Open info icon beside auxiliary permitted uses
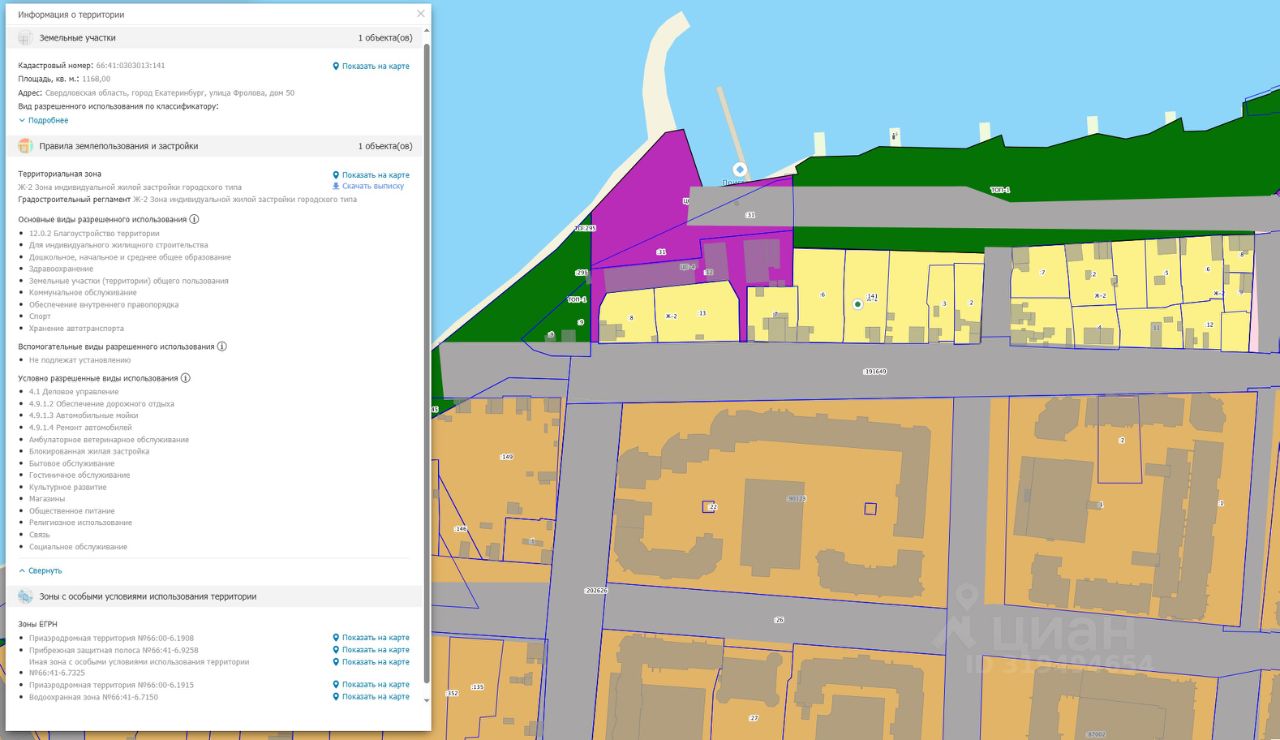1280x740 pixels. (x=222, y=346)
